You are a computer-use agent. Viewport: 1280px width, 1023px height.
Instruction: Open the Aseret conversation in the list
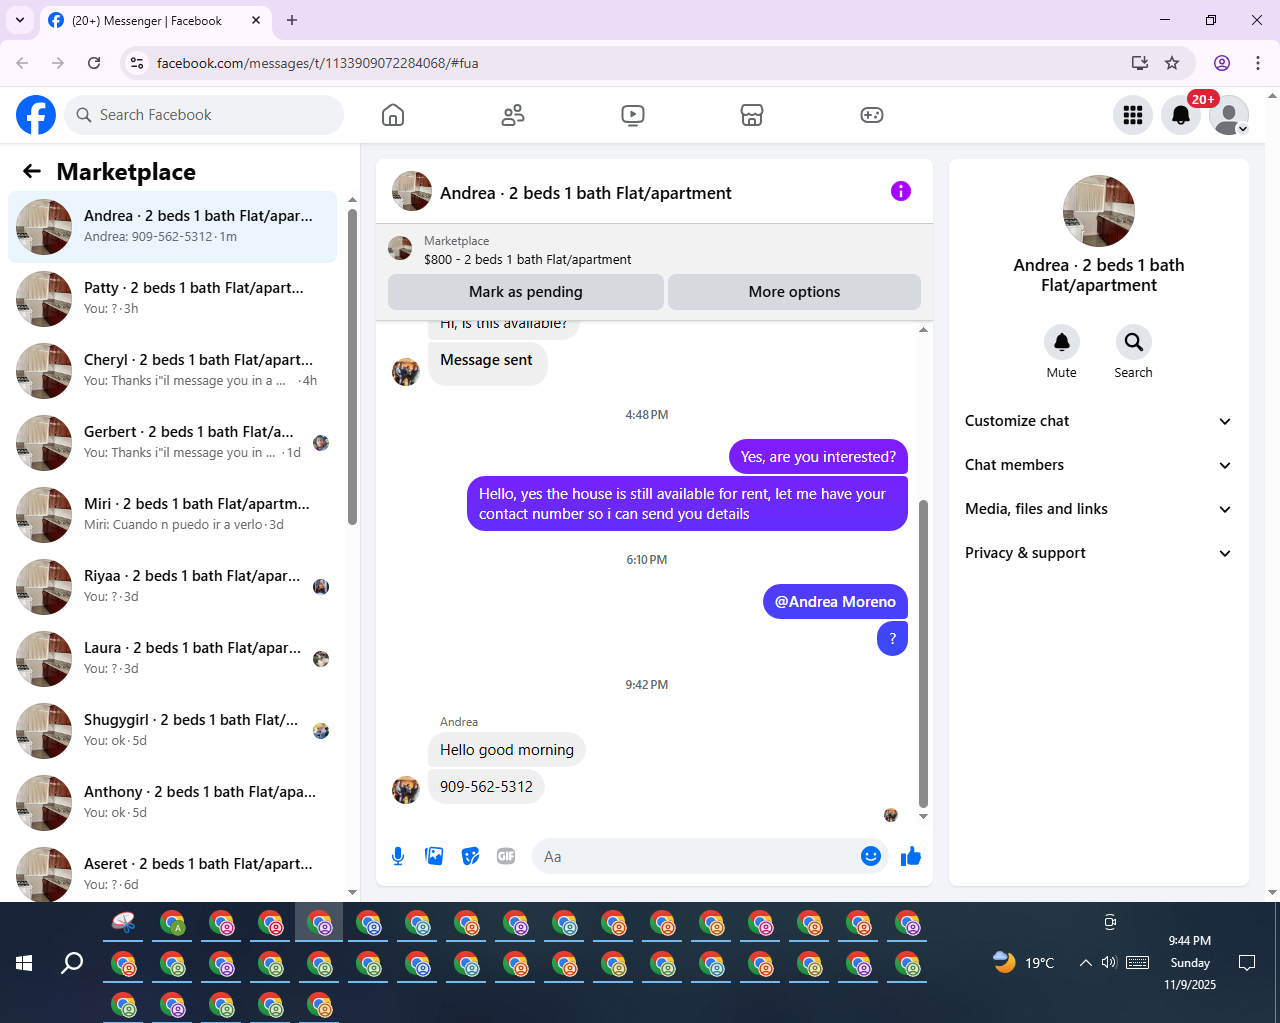(x=172, y=872)
